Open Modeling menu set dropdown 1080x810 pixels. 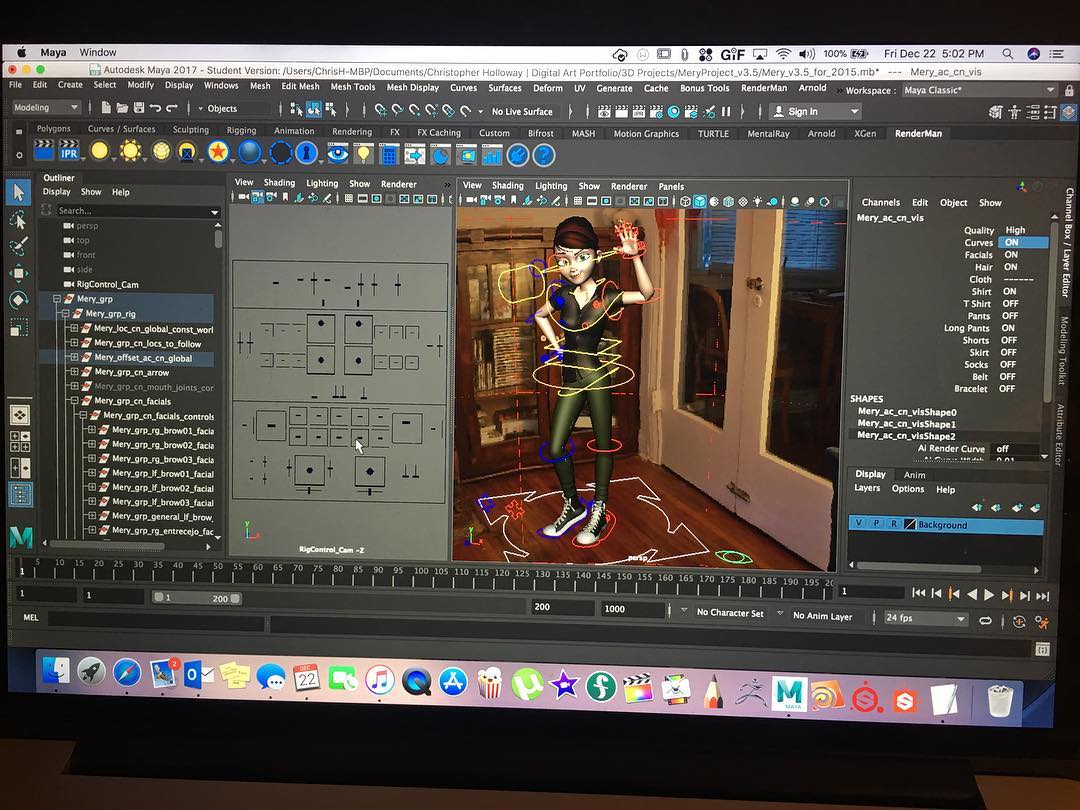[47, 107]
